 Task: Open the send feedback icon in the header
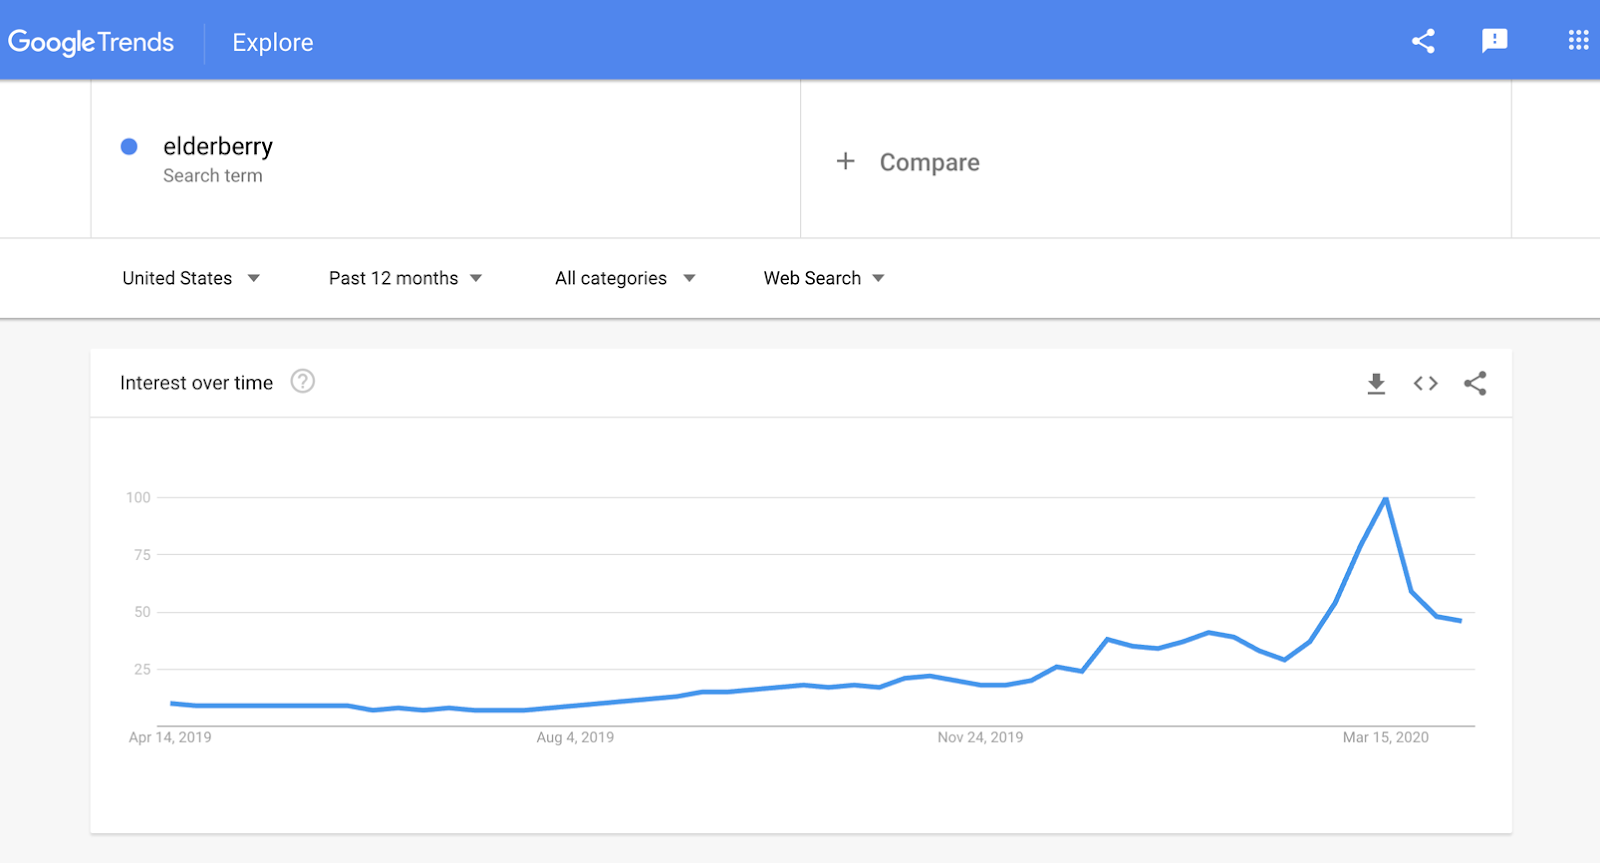pyautogui.click(x=1494, y=41)
